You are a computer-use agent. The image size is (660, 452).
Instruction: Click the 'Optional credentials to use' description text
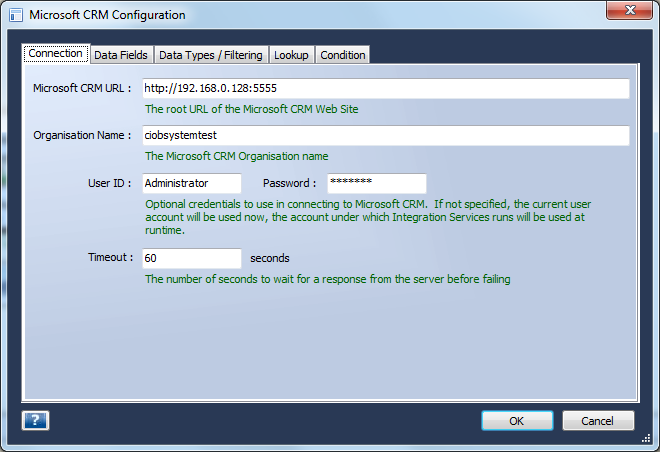coord(368,217)
